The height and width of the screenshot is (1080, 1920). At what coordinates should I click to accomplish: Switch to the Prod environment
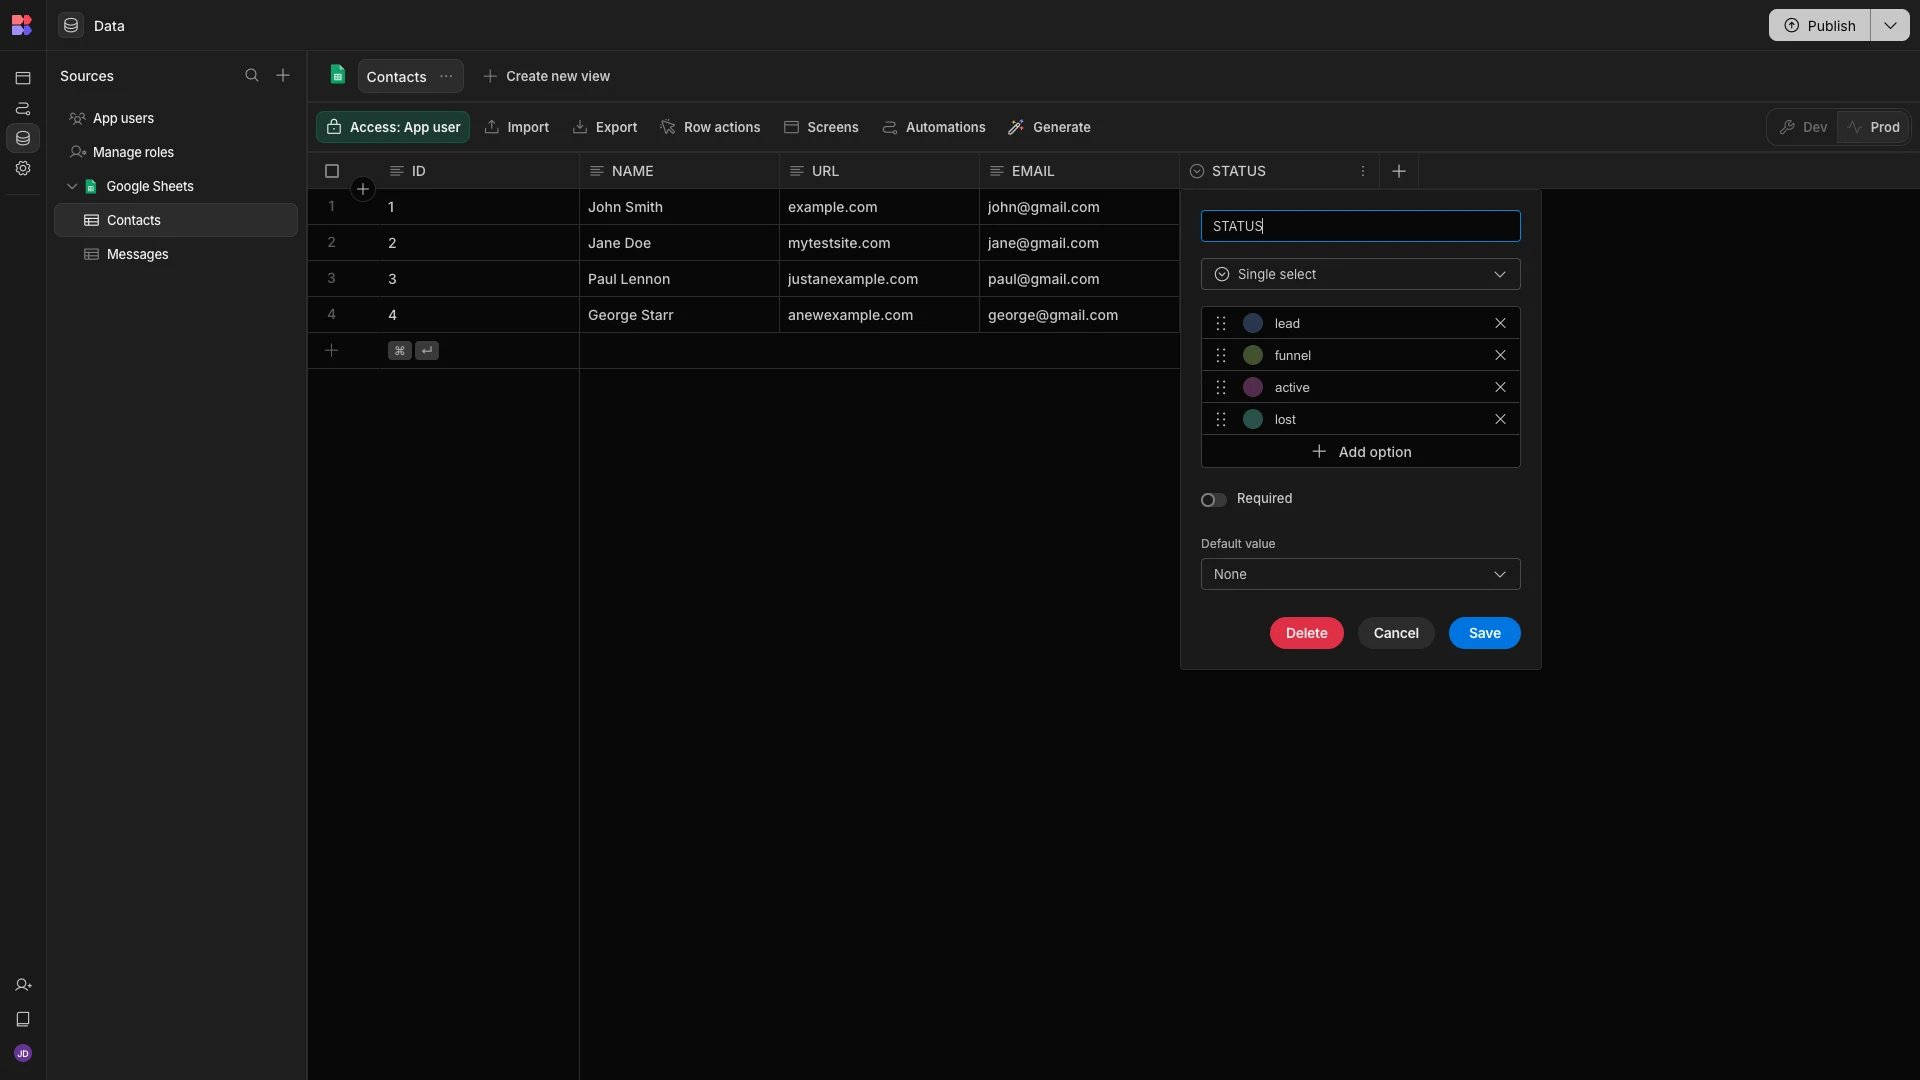(1873, 127)
